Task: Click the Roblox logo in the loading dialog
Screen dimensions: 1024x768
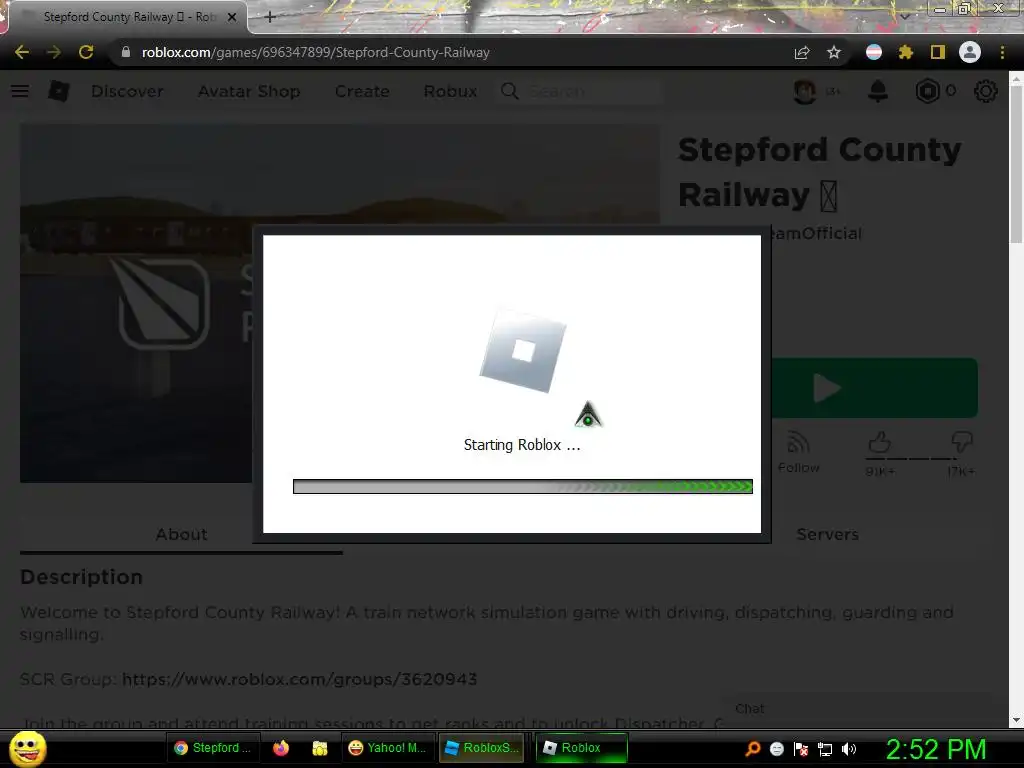Action: click(x=522, y=351)
